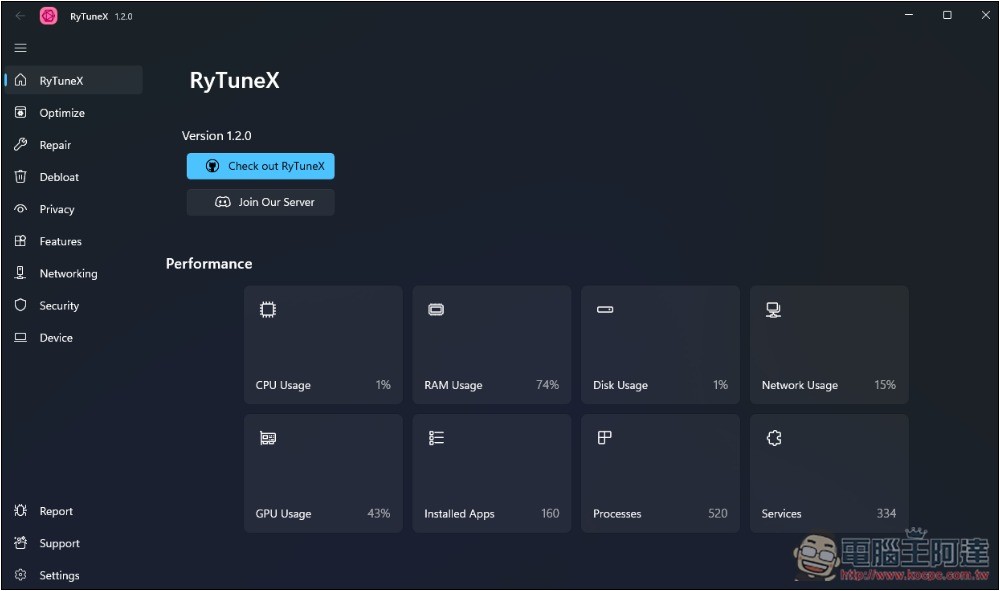The image size is (1000, 591).
Task: Click the Debloat trash bin icon
Action: tap(20, 177)
